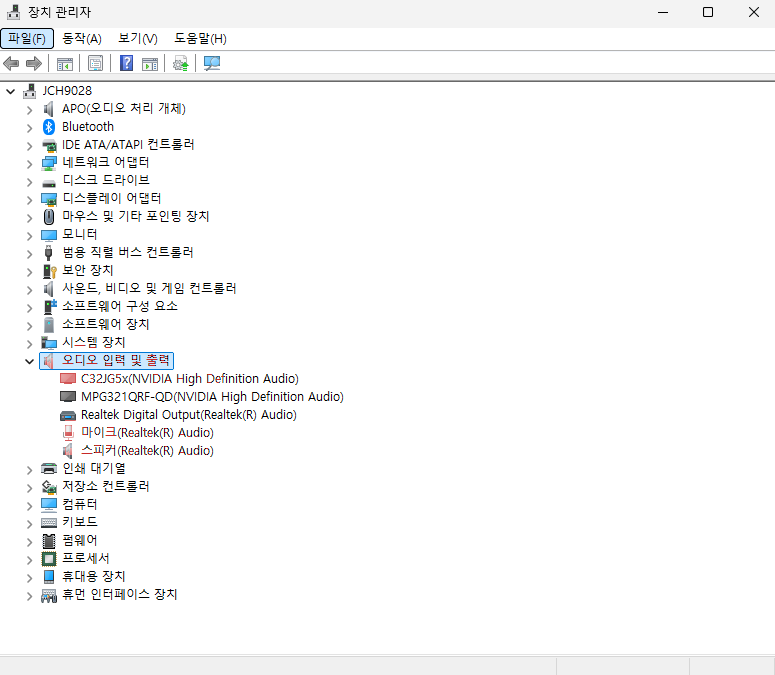The image size is (775, 675).
Task: Select 스피커(Realtek(R) Audio) device
Action: [x=147, y=451]
